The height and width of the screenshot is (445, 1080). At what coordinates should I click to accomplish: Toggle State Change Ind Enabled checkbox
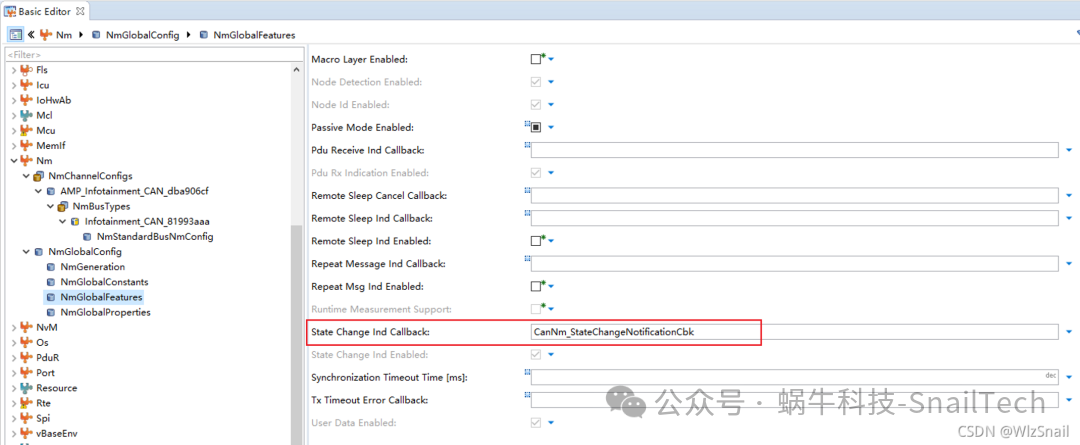click(536, 355)
